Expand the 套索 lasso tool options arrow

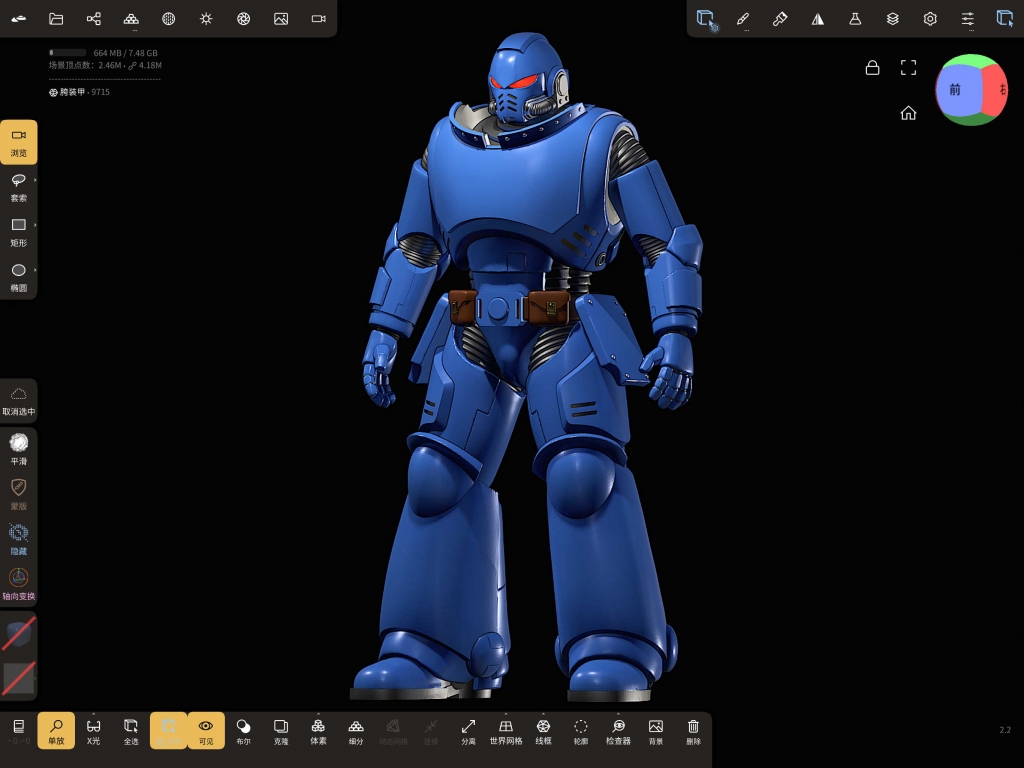pos(35,180)
